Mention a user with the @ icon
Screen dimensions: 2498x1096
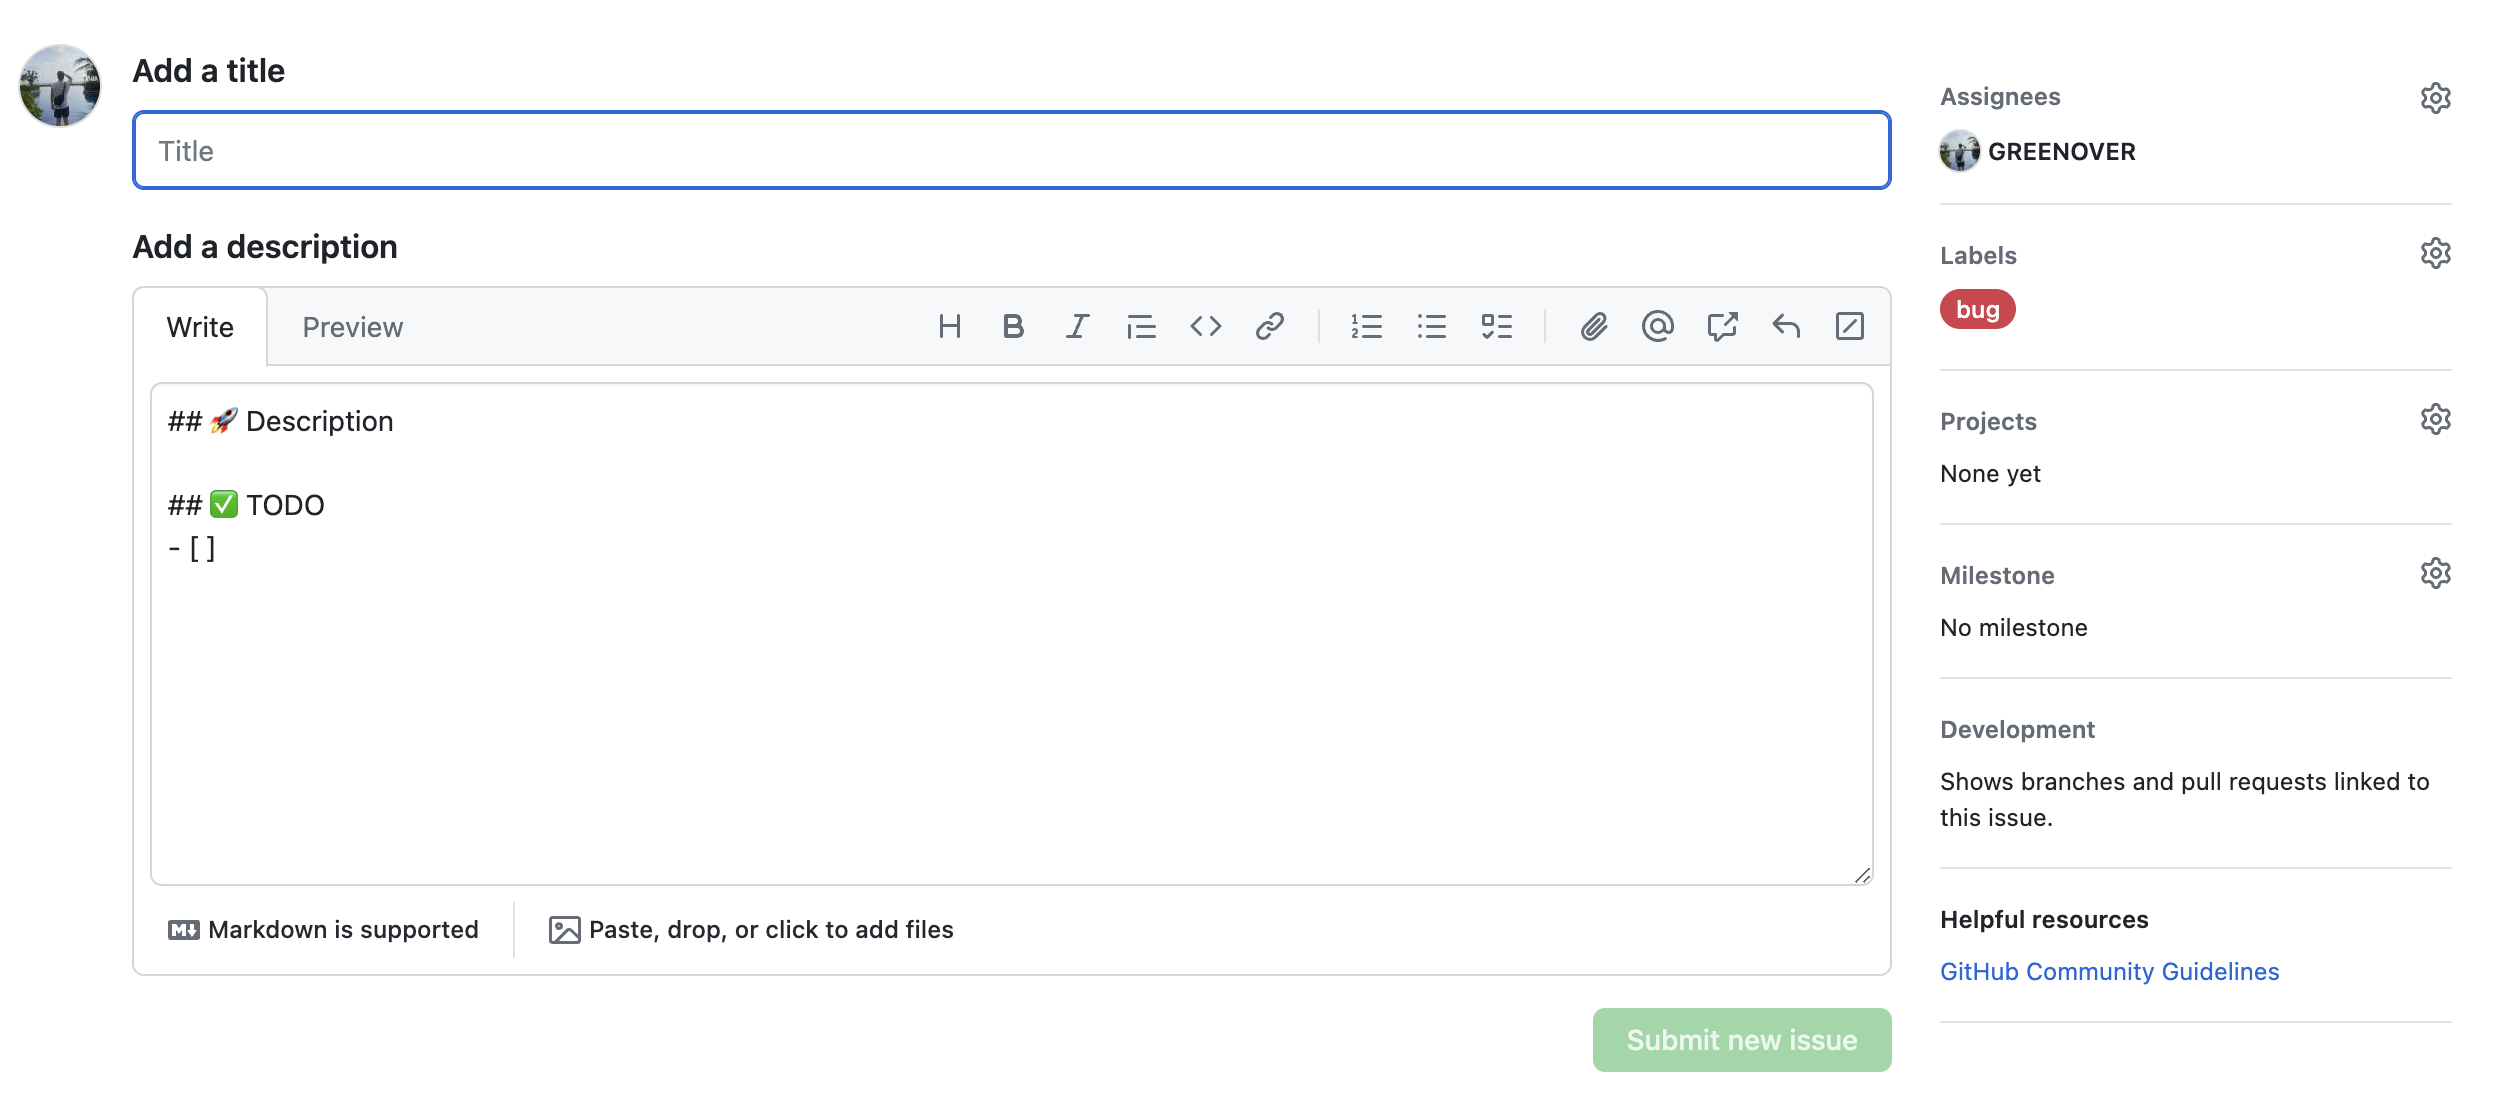click(x=1657, y=327)
